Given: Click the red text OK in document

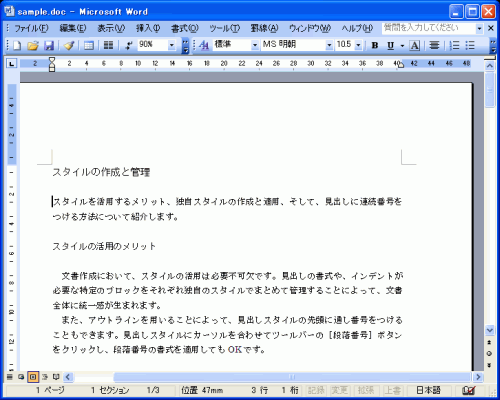Looking at the screenshot, I should coord(235,349).
